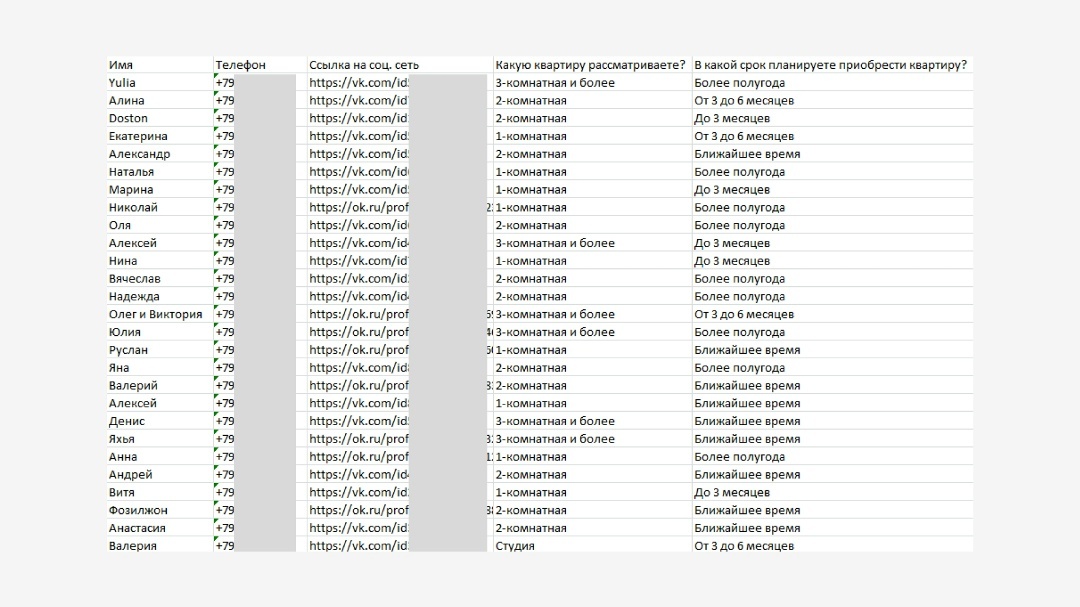This screenshot has width=1080, height=607.
Task: Click "3-комнатная и более" in Yulia's row
Action: click(x=555, y=83)
